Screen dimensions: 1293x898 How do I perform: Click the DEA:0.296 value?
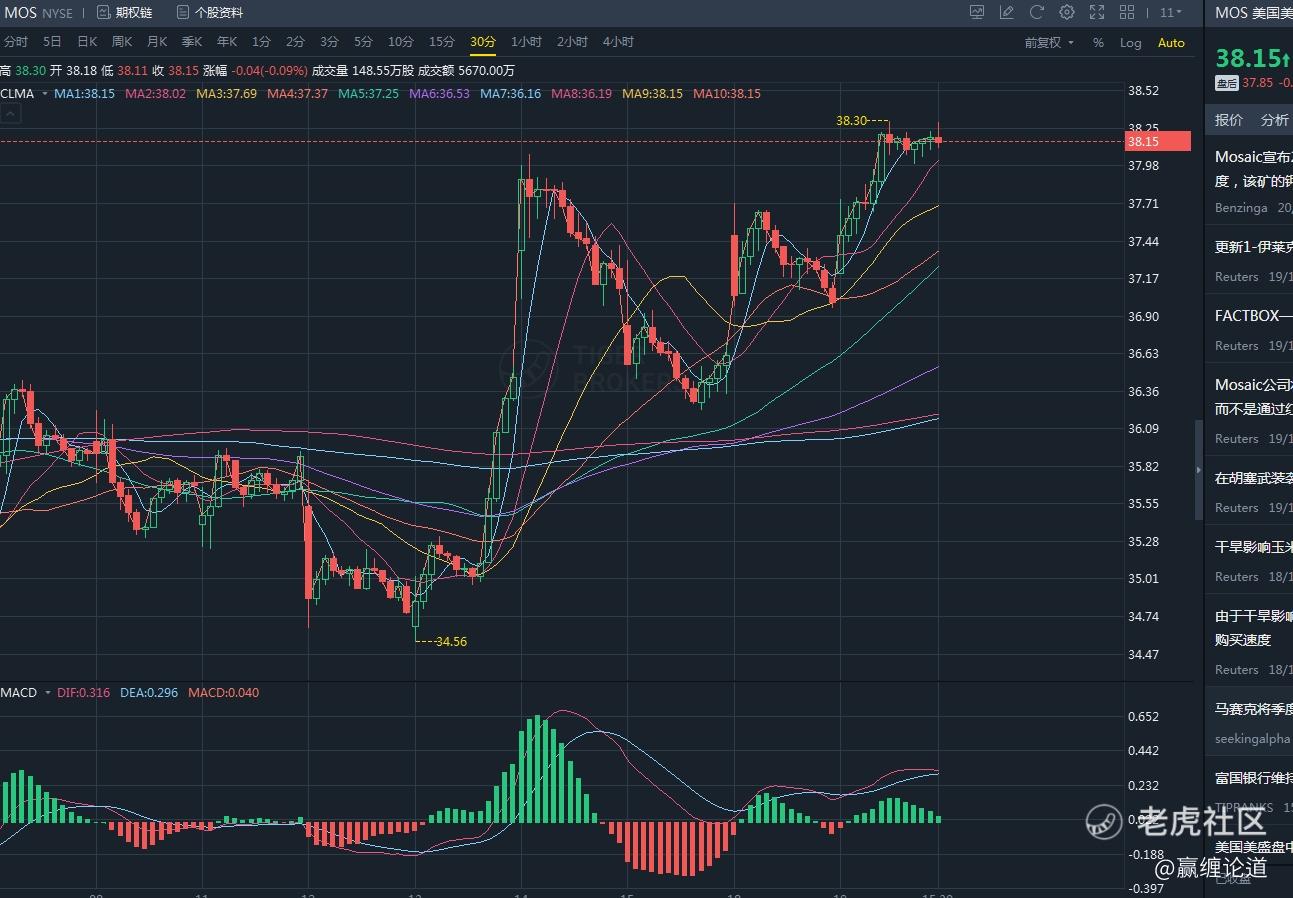pos(149,692)
